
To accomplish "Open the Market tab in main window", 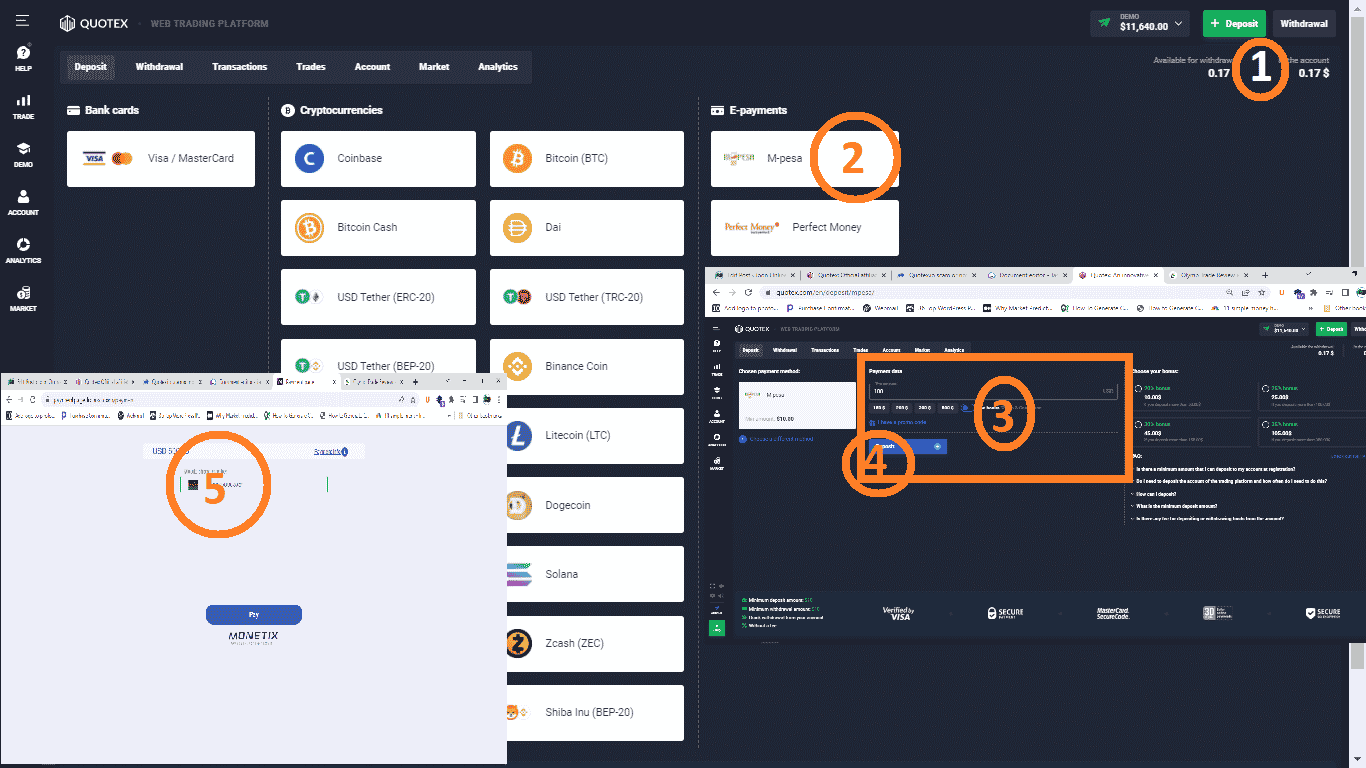I will point(434,67).
